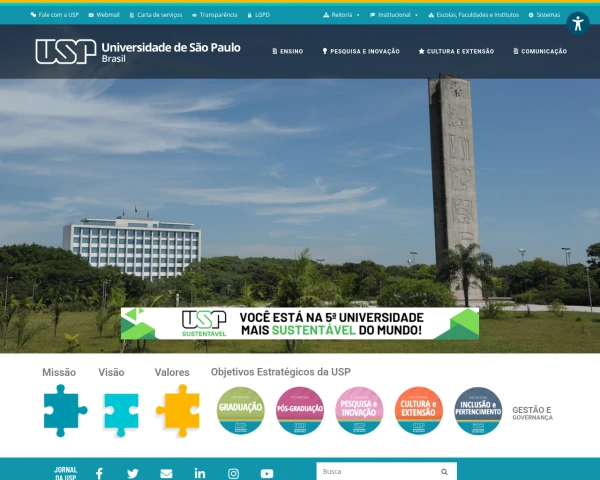Open the magenta Pós-Graduação badge

point(300,410)
